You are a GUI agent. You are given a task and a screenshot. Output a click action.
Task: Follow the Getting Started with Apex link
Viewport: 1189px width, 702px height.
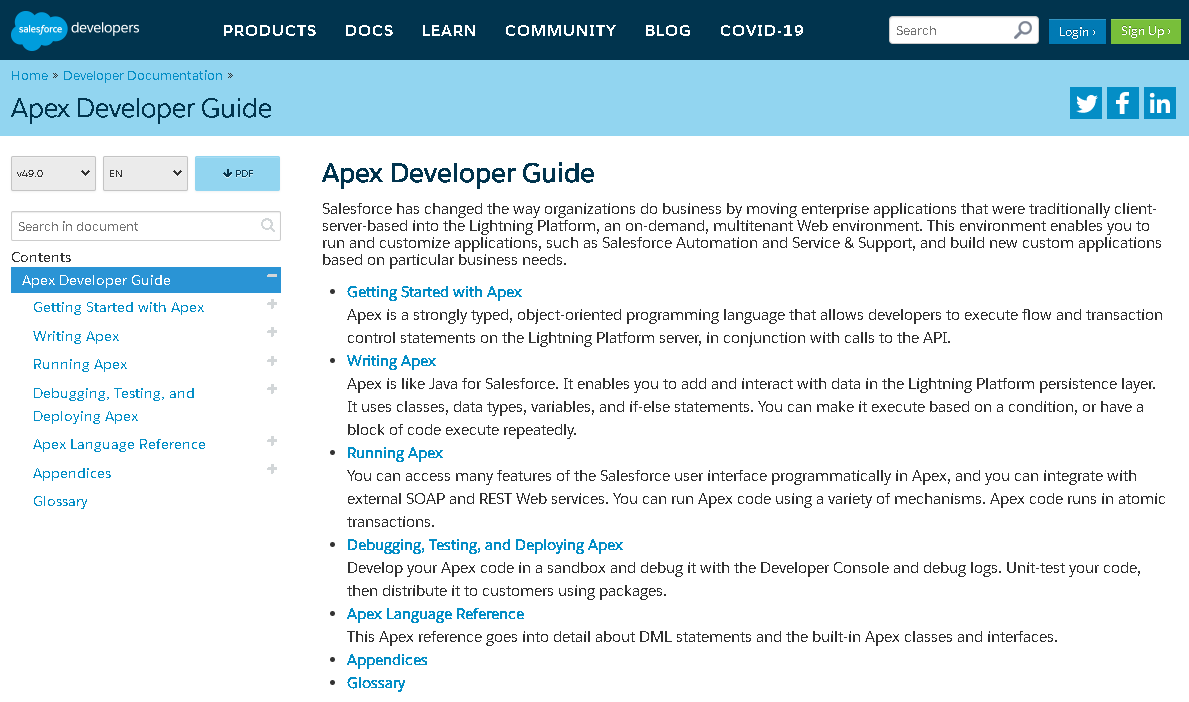click(x=434, y=291)
